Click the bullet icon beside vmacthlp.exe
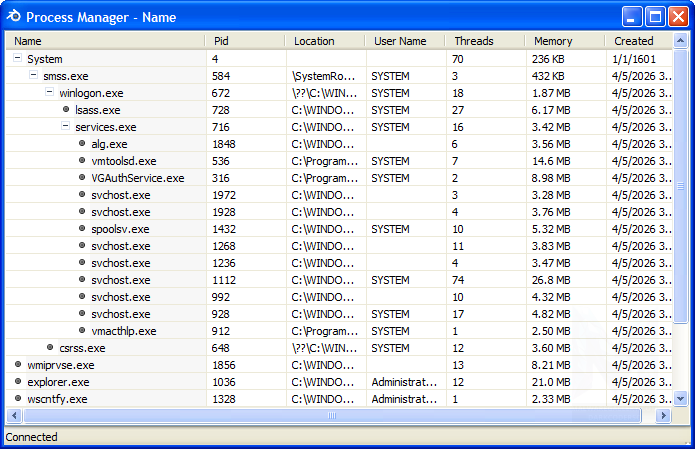695x449 pixels. click(82, 331)
